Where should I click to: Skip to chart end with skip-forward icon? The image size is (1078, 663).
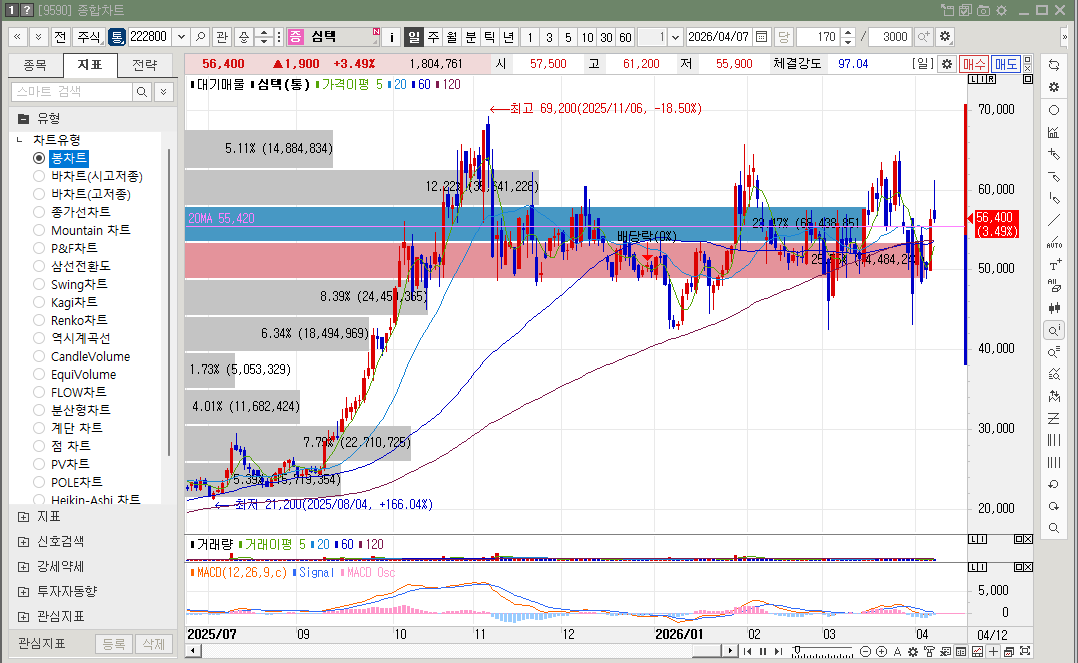point(778,651)
